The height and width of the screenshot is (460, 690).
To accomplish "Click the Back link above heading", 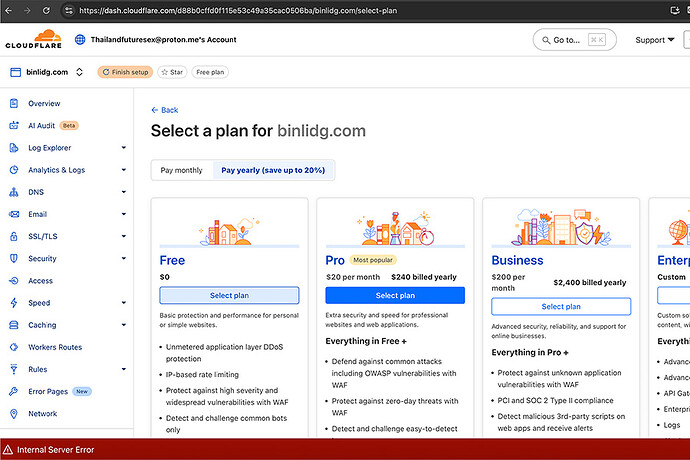I will [x=165, y=110].
